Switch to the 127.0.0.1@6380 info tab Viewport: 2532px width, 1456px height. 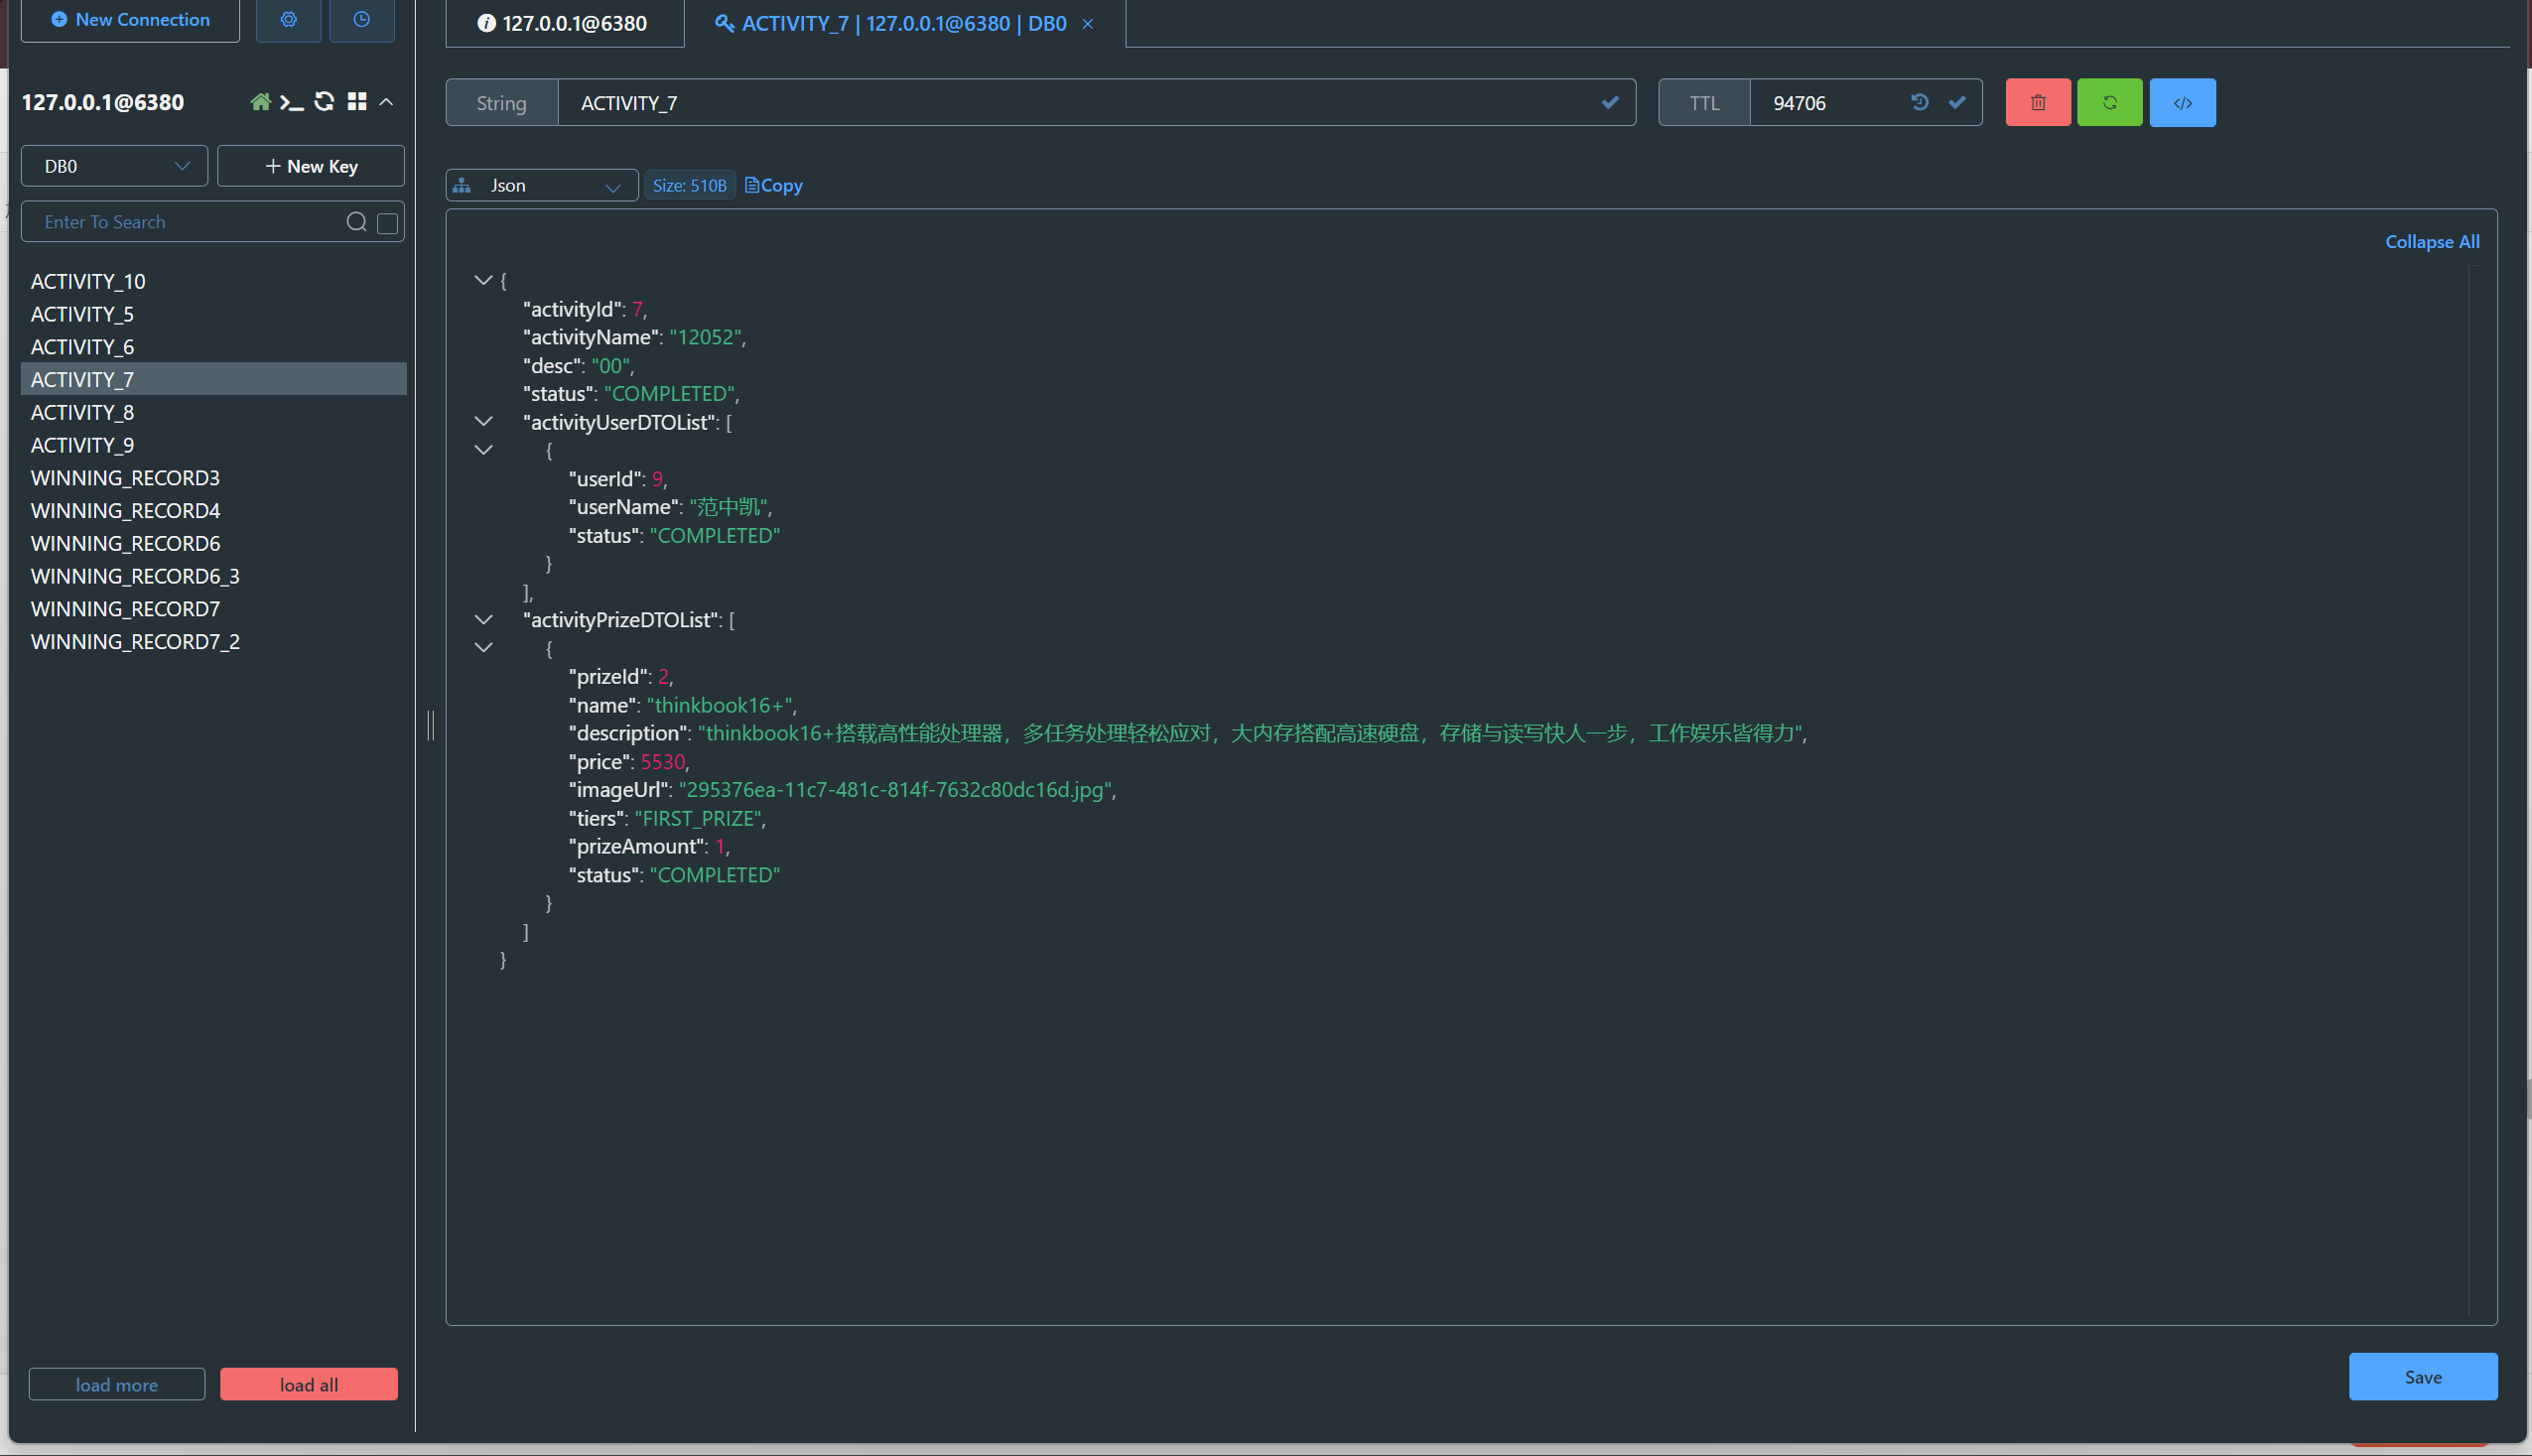coord(564,23)
